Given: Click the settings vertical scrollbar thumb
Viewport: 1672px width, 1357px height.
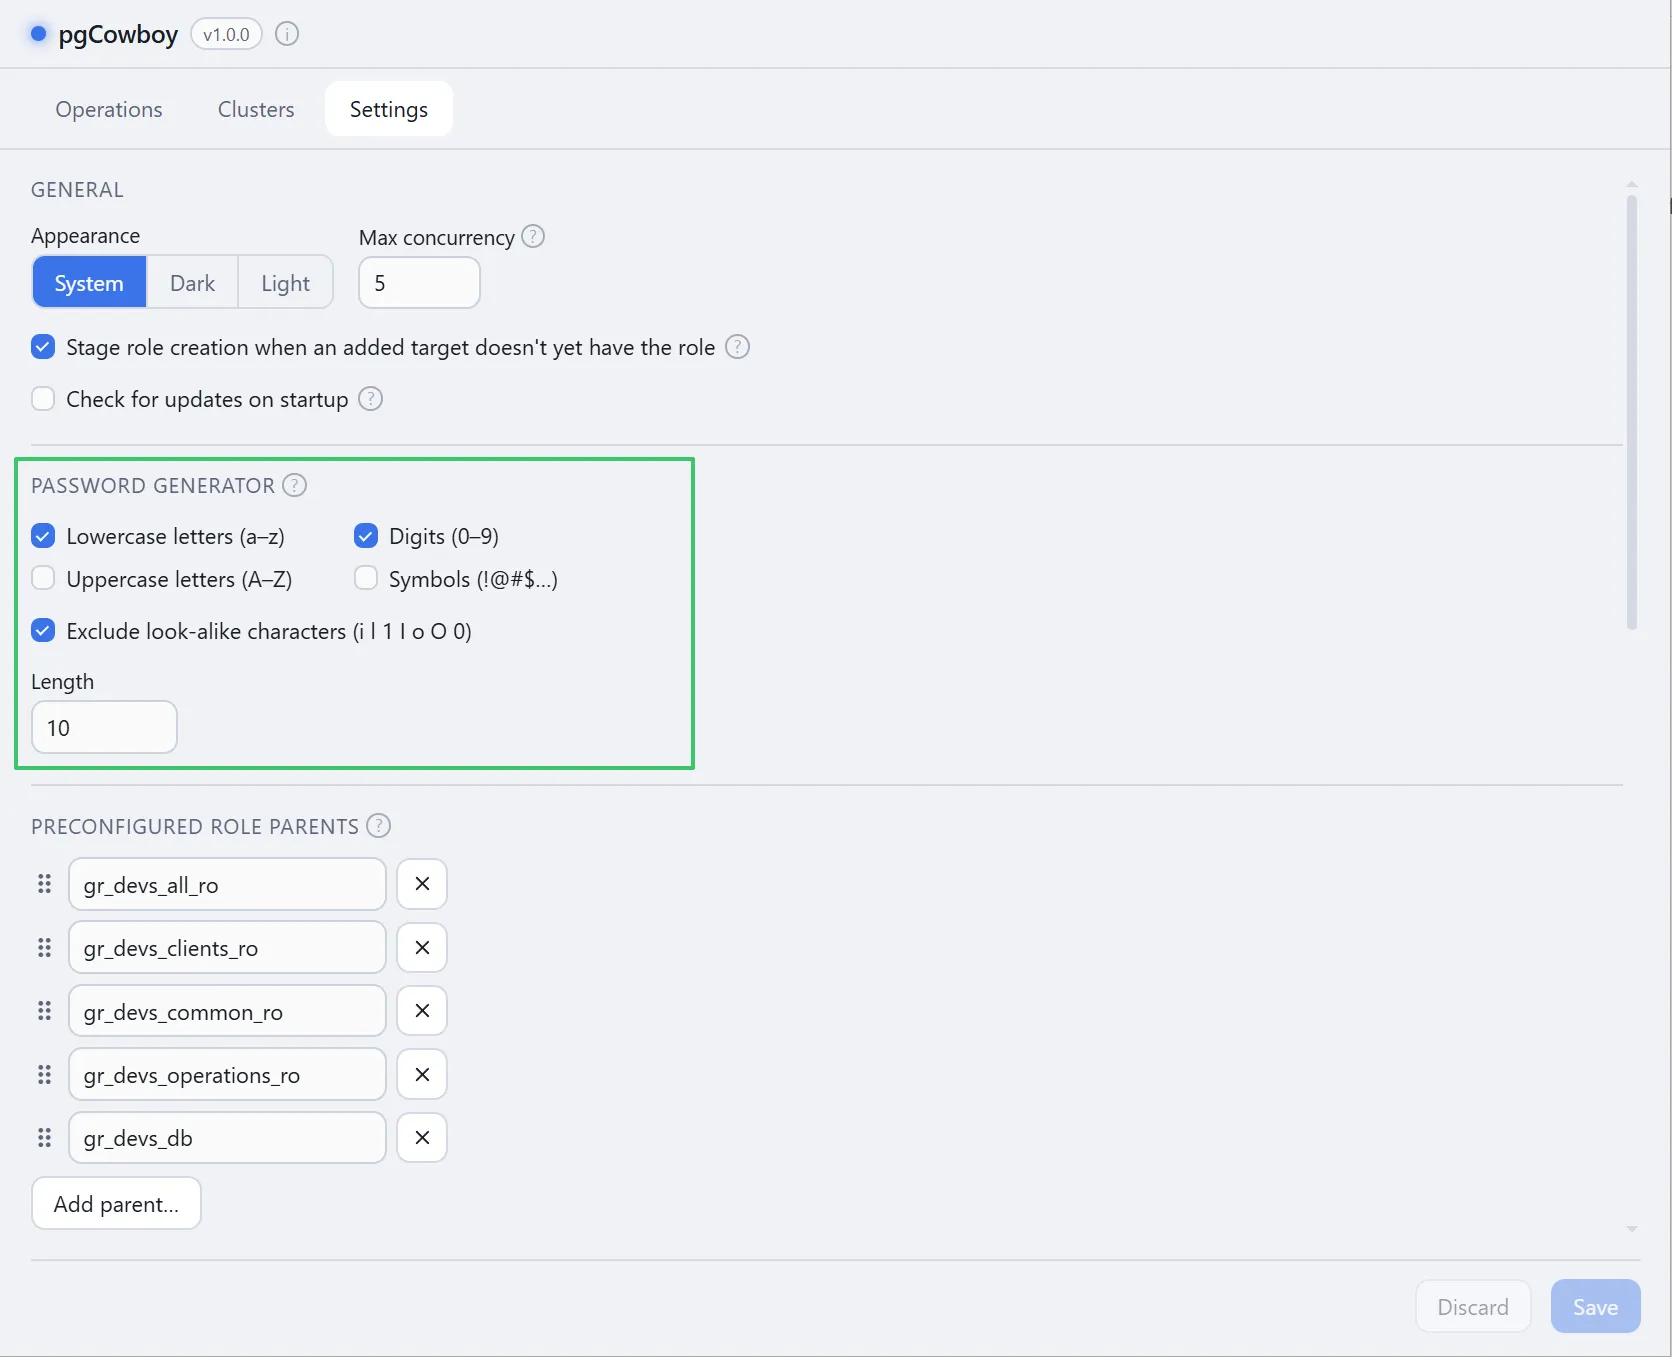Looking at the screenshot, I should 1631,412.
